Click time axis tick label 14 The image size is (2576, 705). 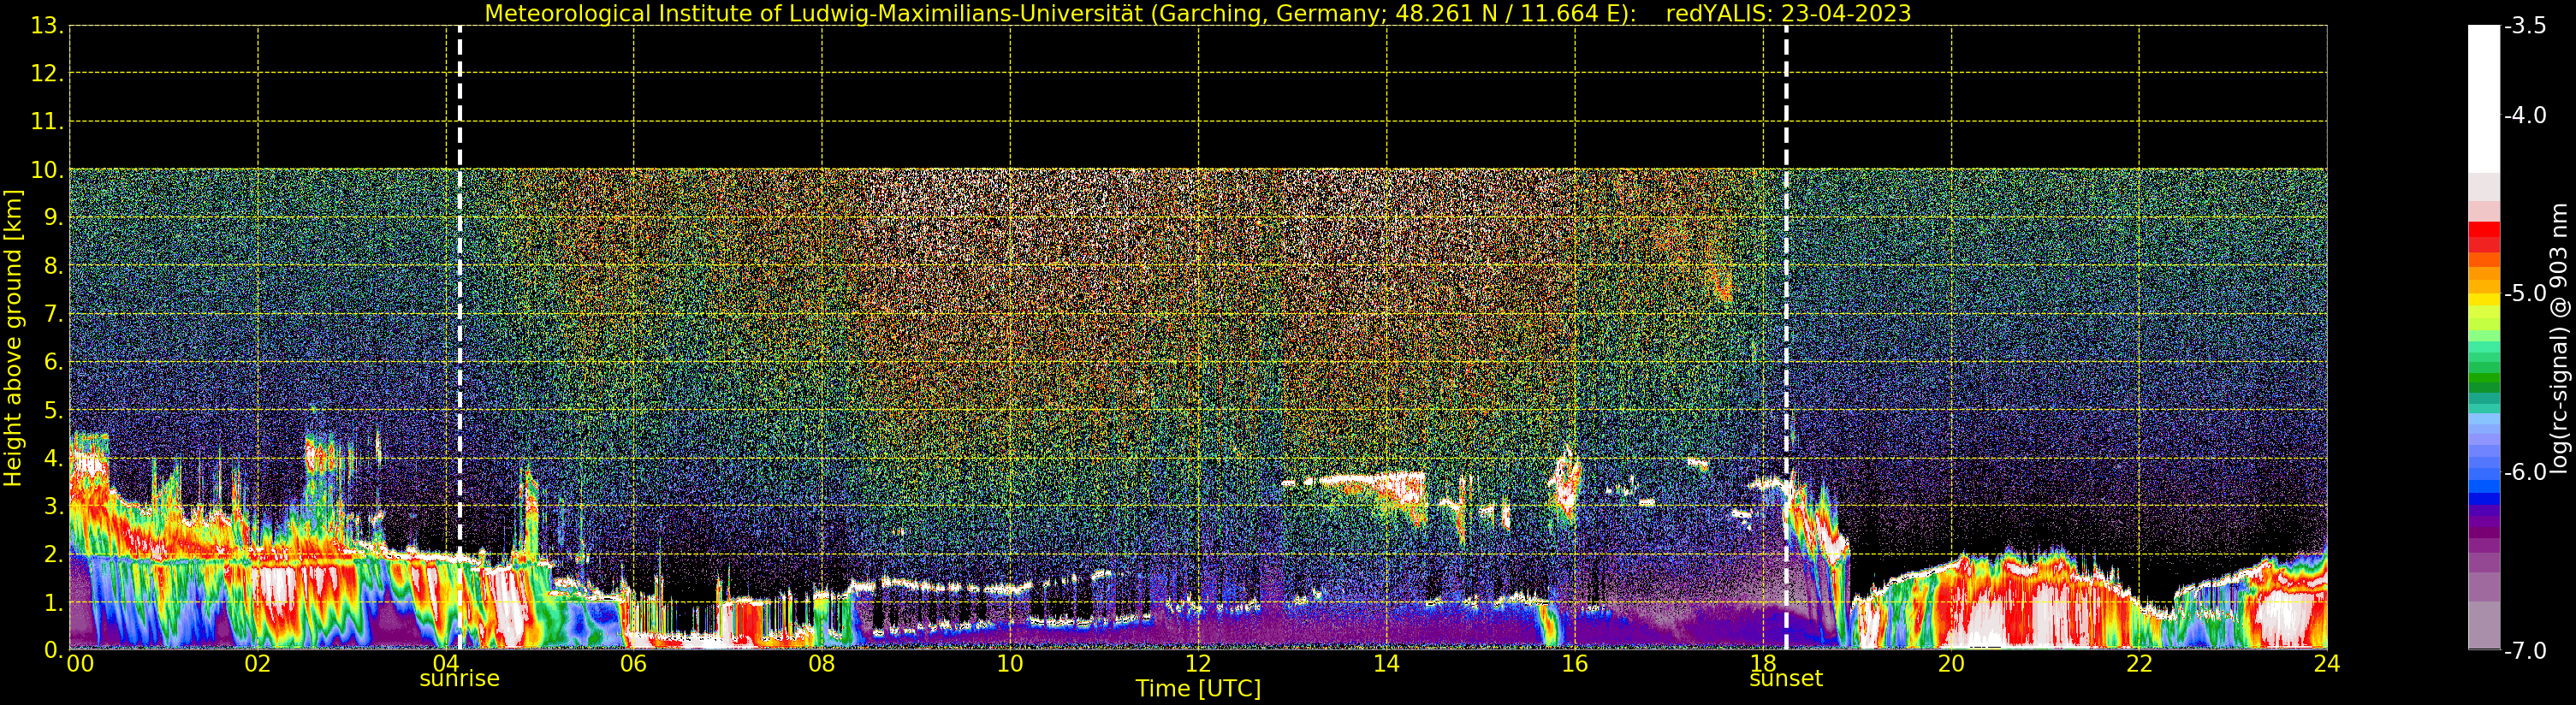click(x=1386, y=664)
